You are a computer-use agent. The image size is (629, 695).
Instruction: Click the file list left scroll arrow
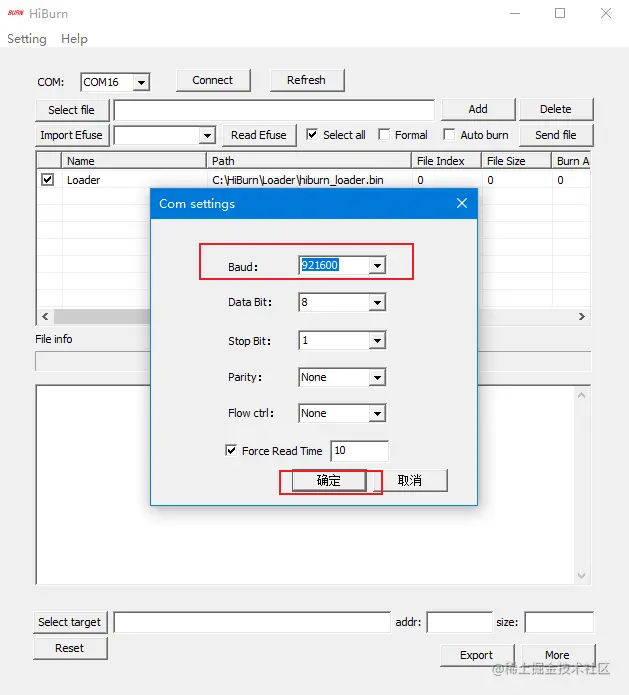coord(45,316)
